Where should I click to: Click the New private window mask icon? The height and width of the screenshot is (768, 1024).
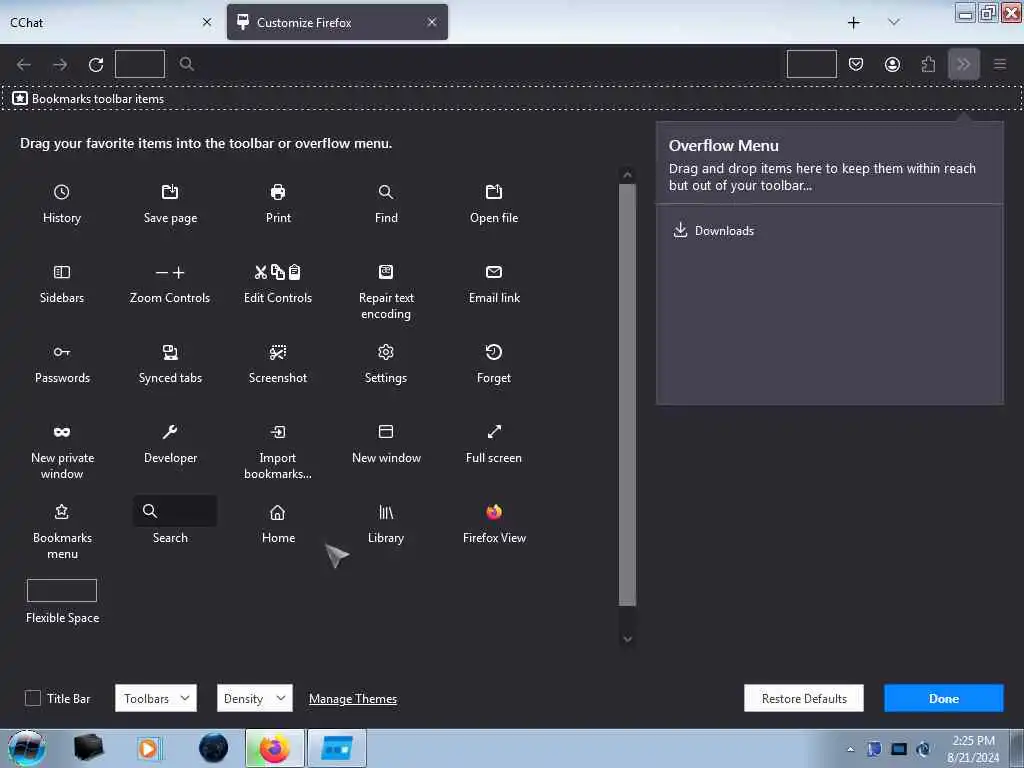pos(61,432)
